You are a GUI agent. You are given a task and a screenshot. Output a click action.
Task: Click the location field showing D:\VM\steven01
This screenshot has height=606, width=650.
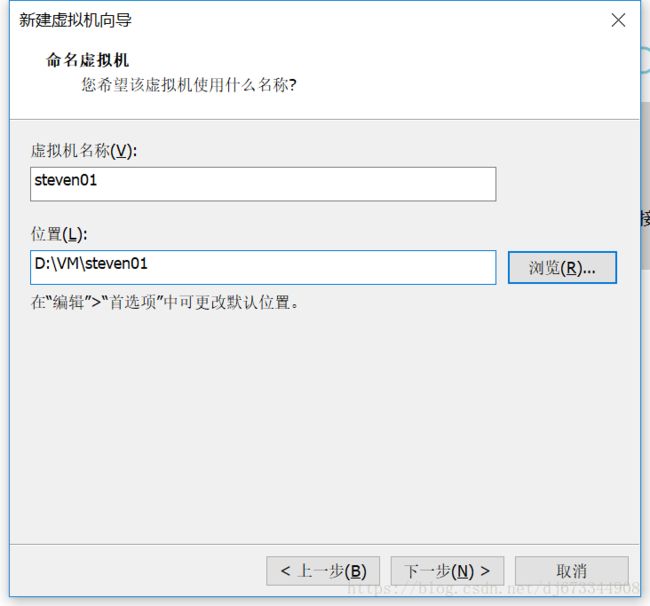pyautogui.click(x=263, y=267)
